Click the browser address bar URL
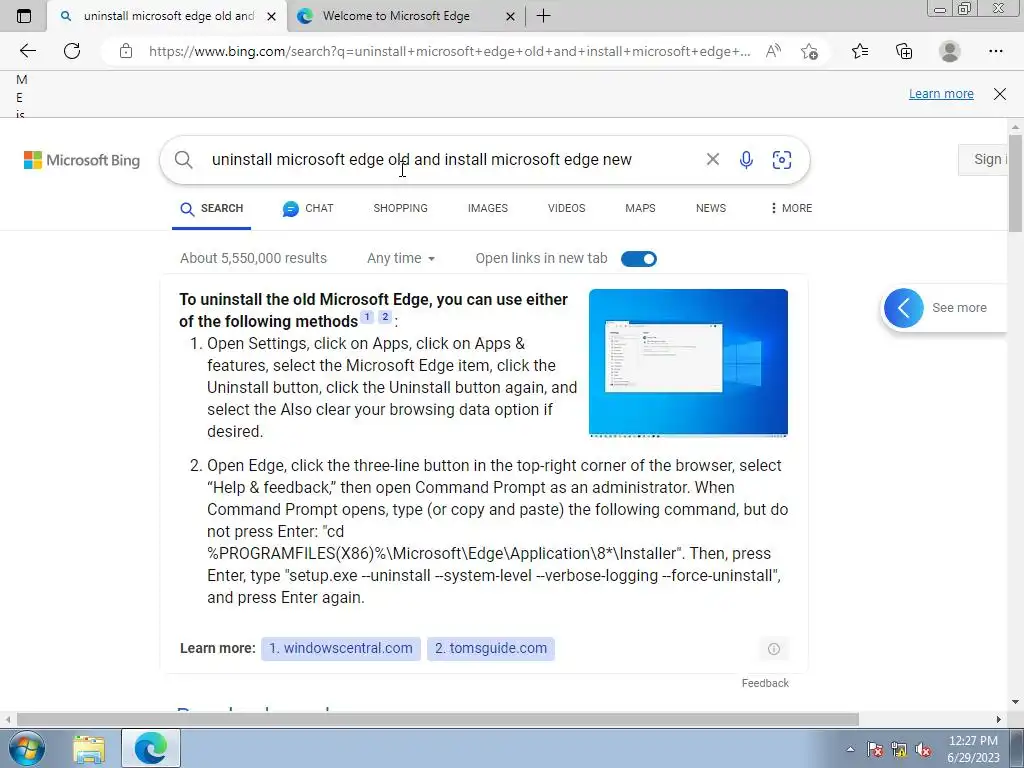The width and height of the screenshot is (1024, 768). pos(449,51)
